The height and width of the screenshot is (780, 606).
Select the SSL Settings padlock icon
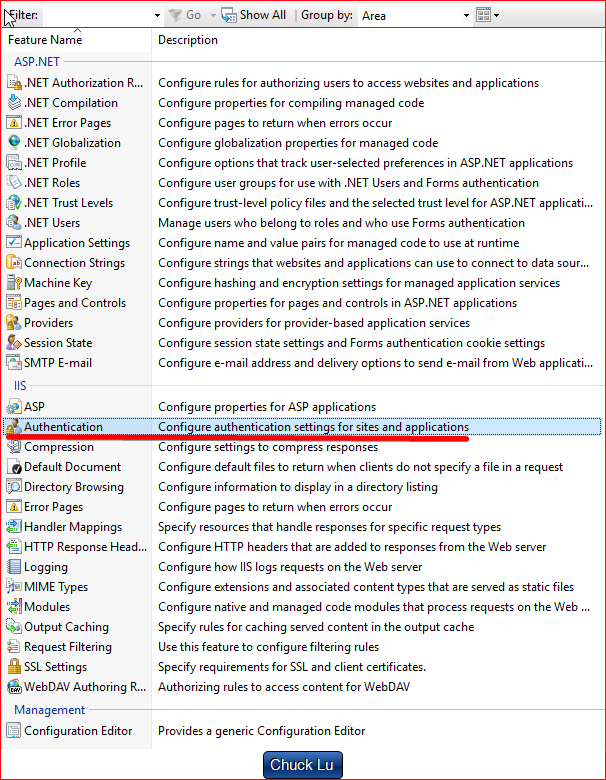click(14, 666)
